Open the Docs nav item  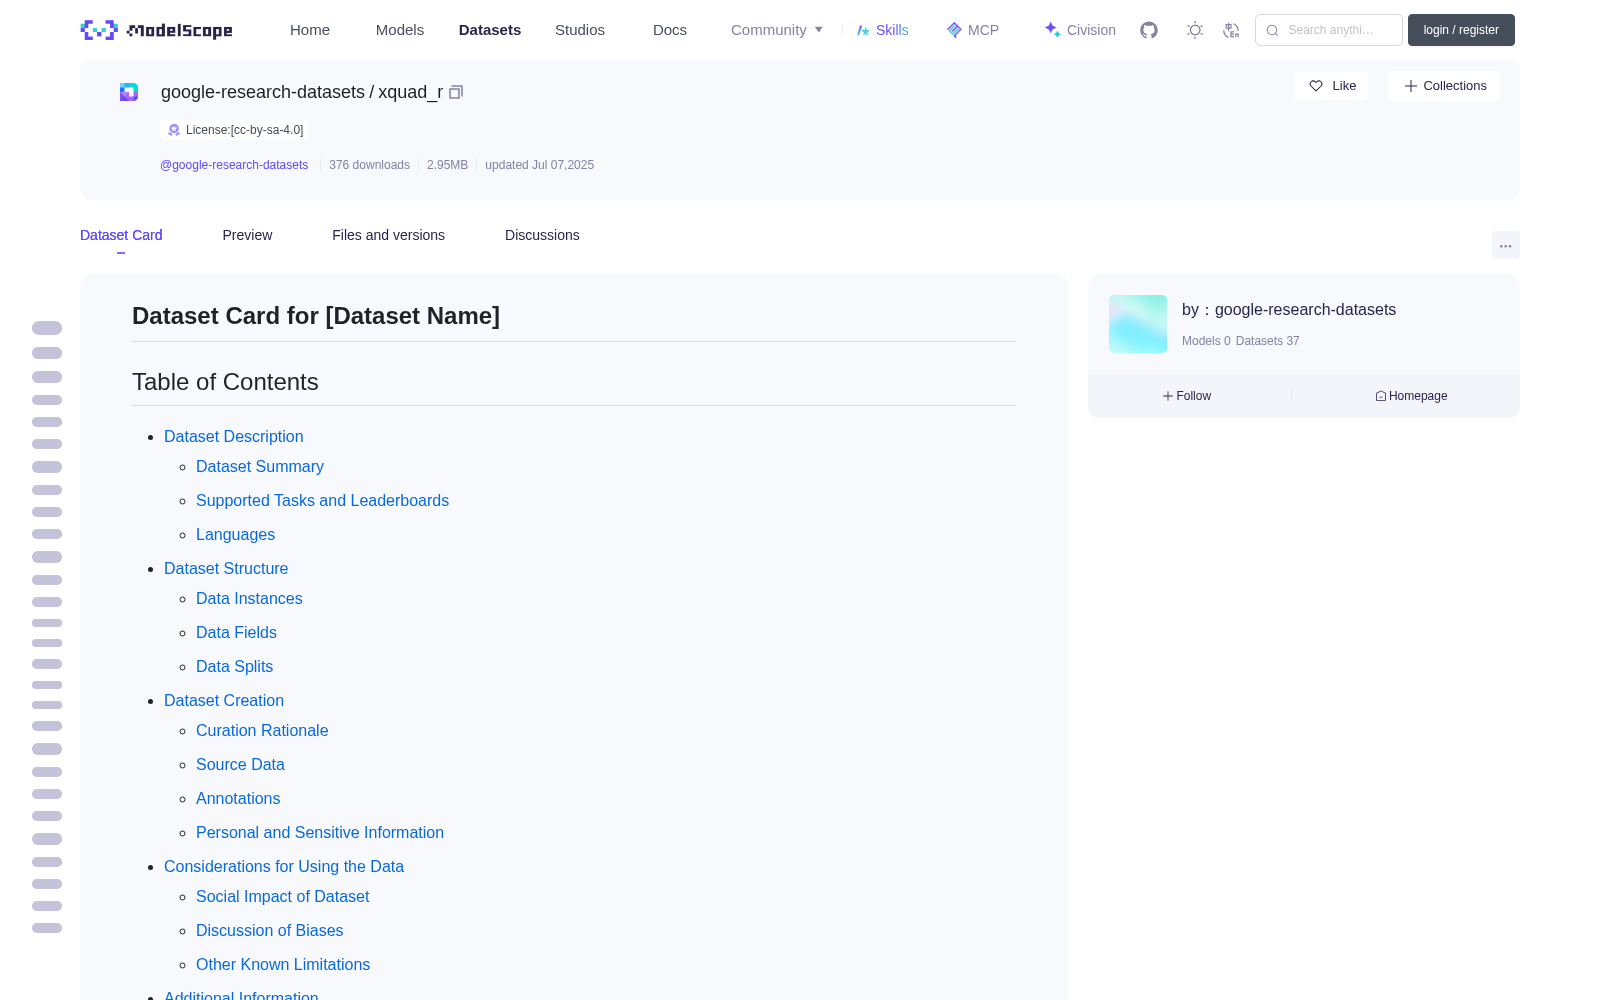670,30
